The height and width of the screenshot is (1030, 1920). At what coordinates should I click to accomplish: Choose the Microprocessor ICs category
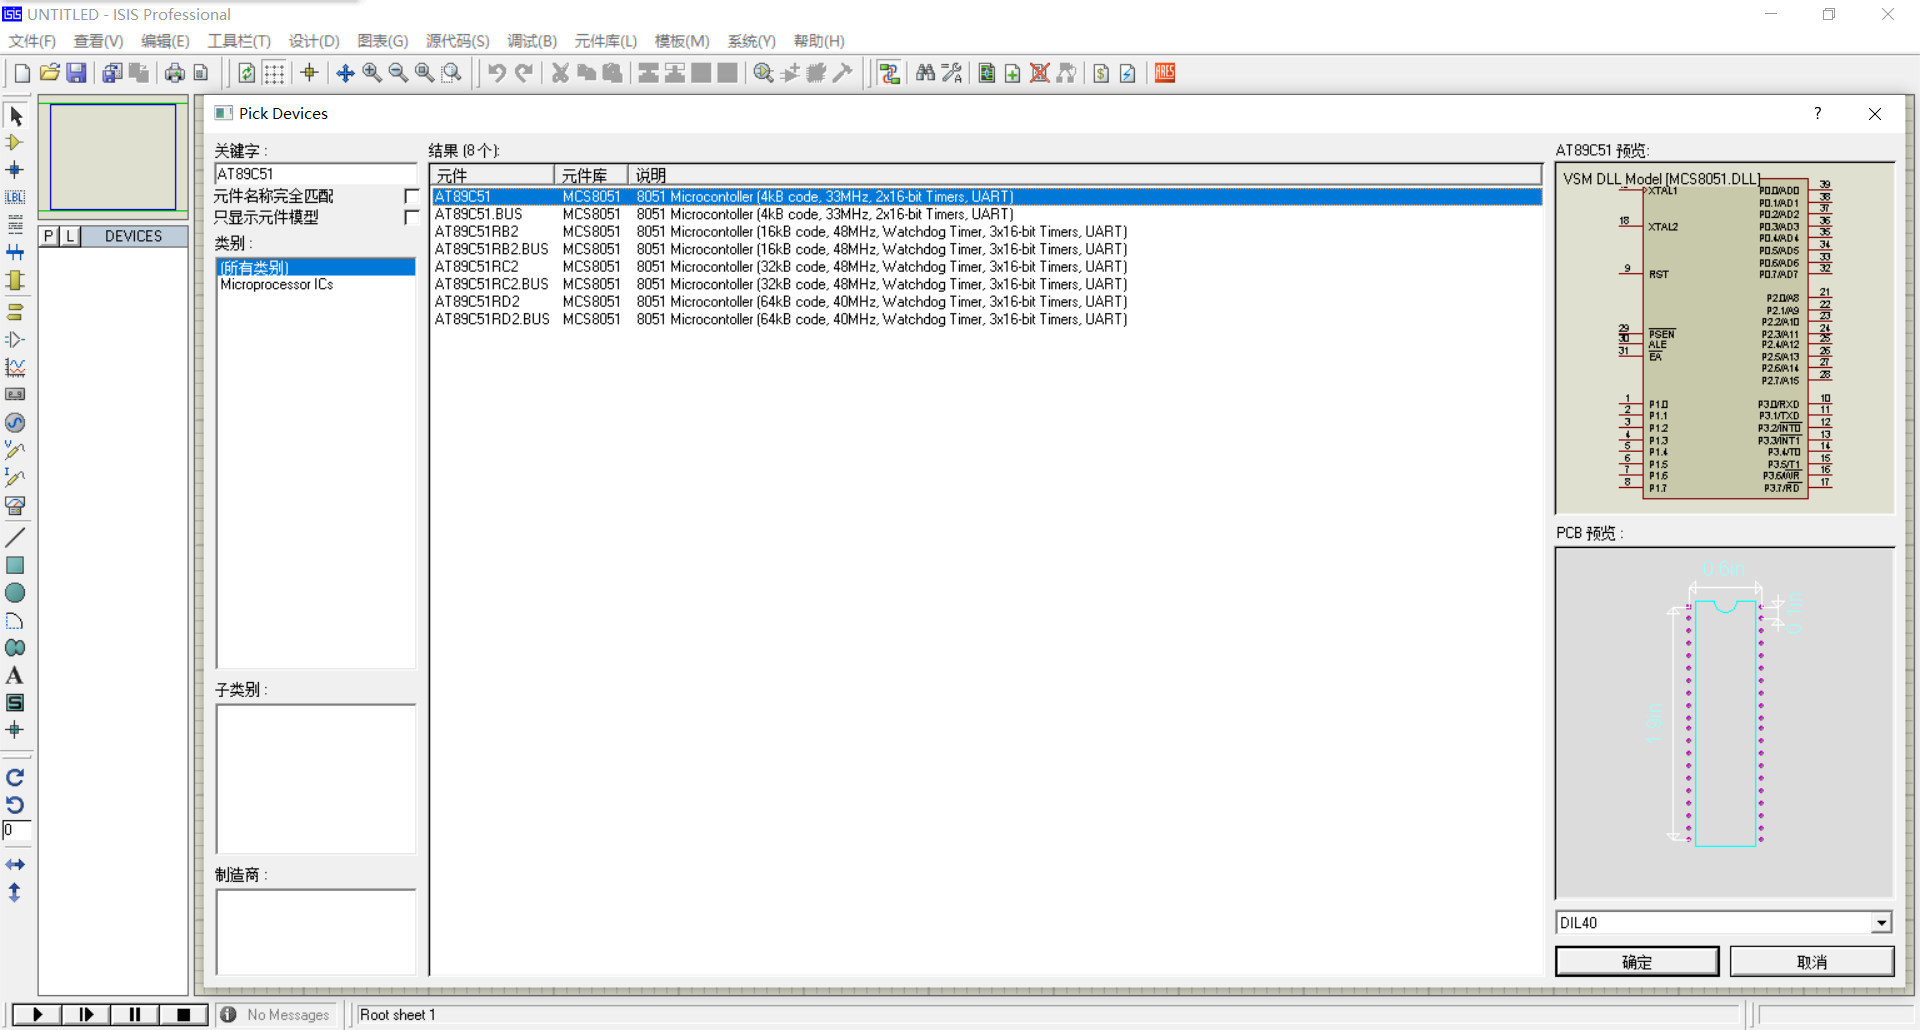277,285
